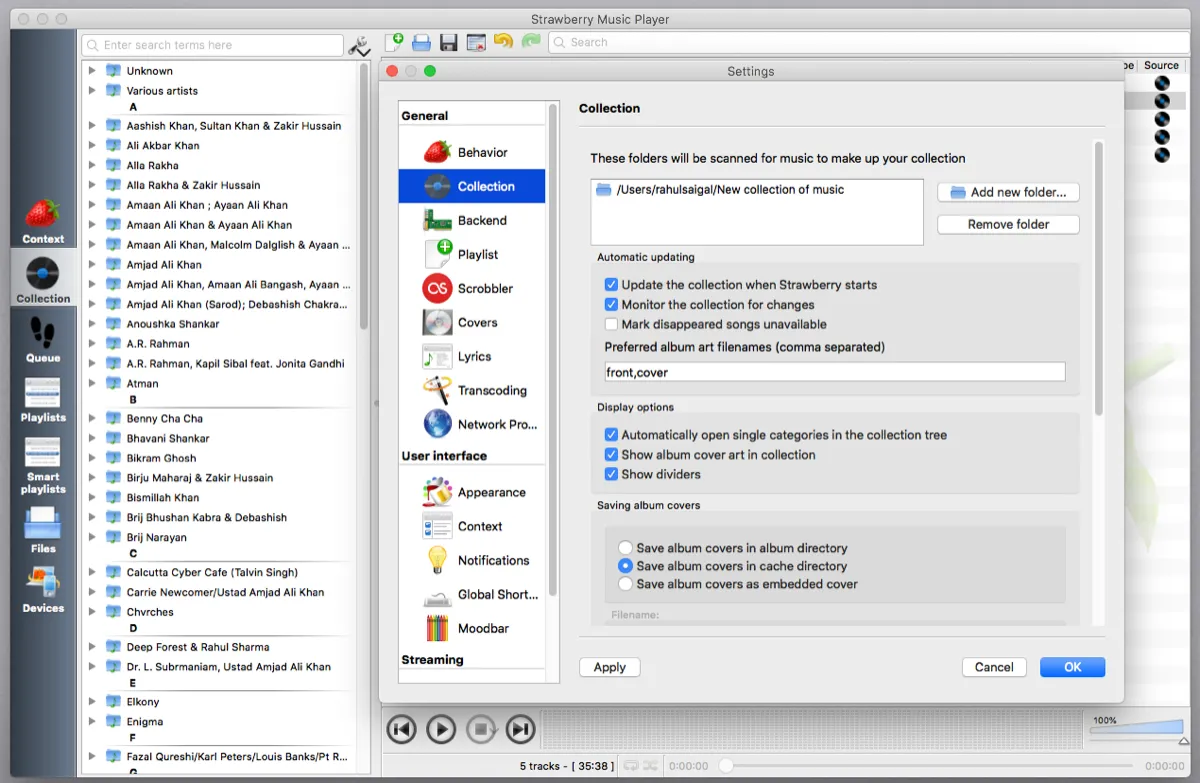The width and height of the screenshot is (1200, 783).
Task: Load playlist toolbar icon
Action: (421, 42)
